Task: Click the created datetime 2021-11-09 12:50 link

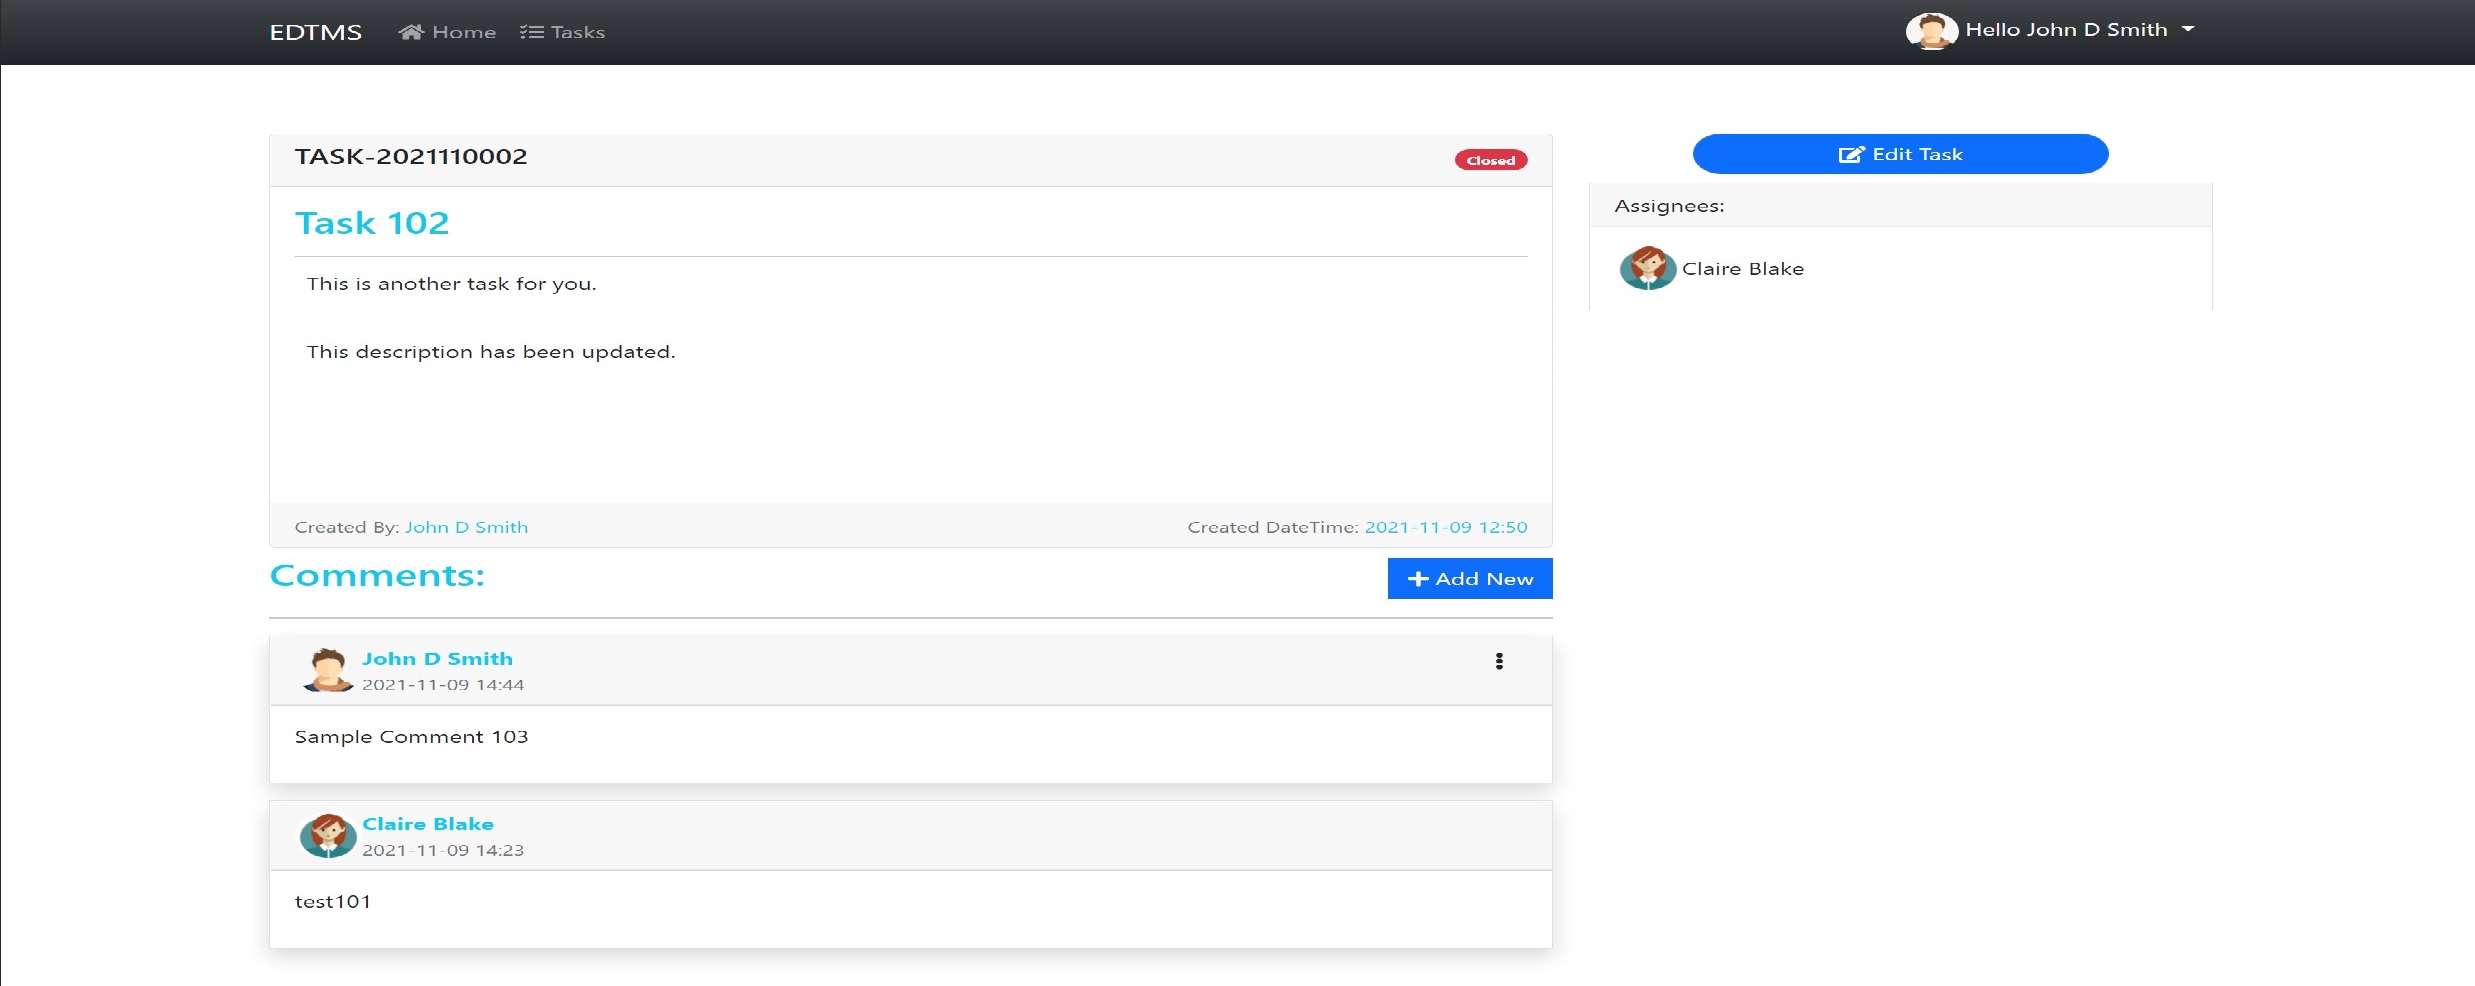Action: [x=1446, y=527]
